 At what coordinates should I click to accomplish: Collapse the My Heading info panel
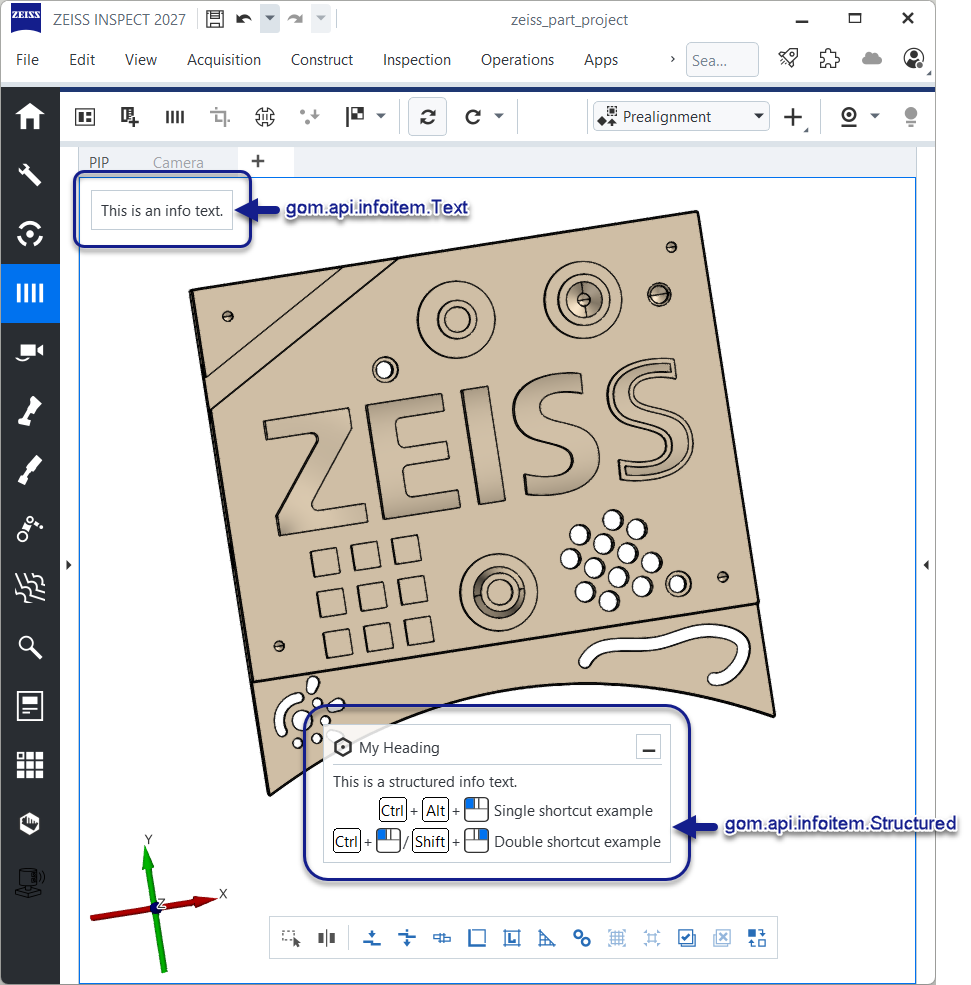(648, 748)
